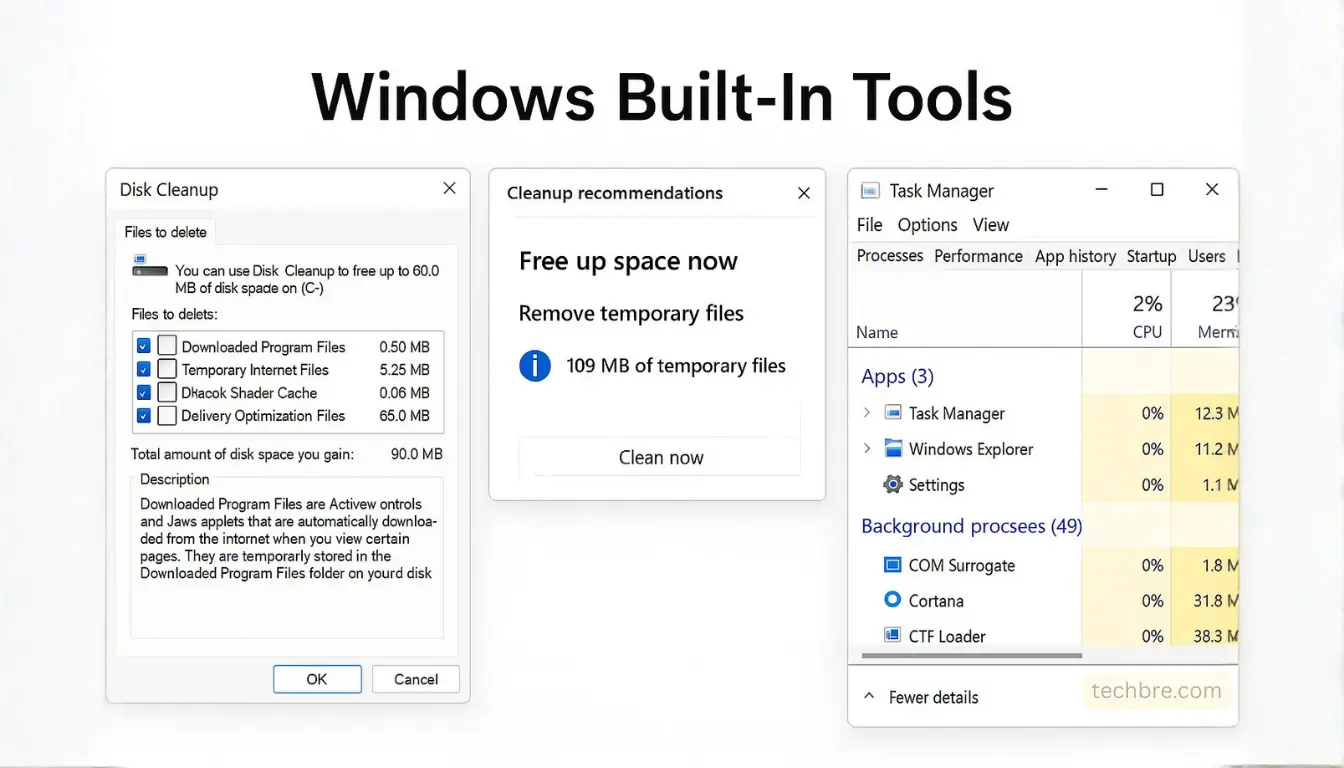The image size is (1344, 768).
Task: Click the blue info icon next to temporary files
Action: tap(535, 365)
